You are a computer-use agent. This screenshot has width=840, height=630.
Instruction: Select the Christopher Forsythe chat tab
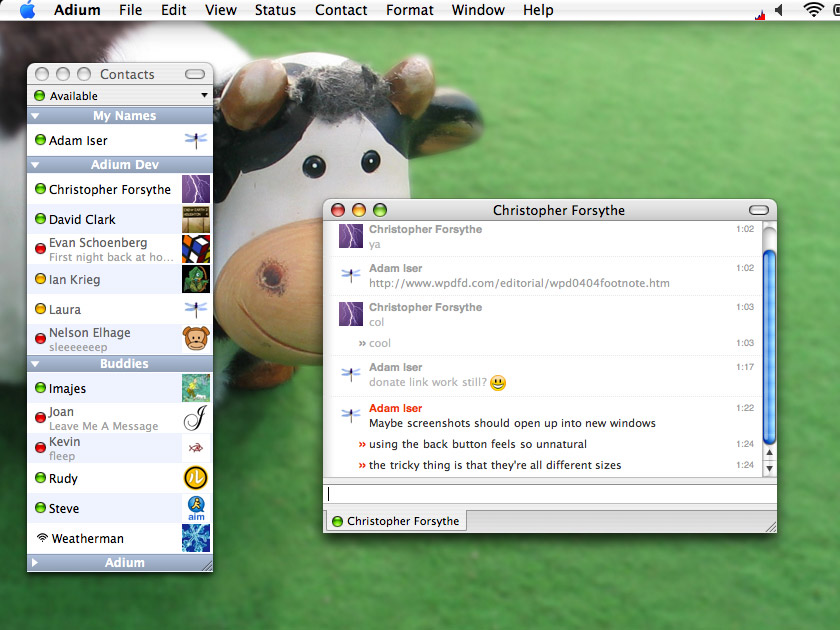[396, 521]
